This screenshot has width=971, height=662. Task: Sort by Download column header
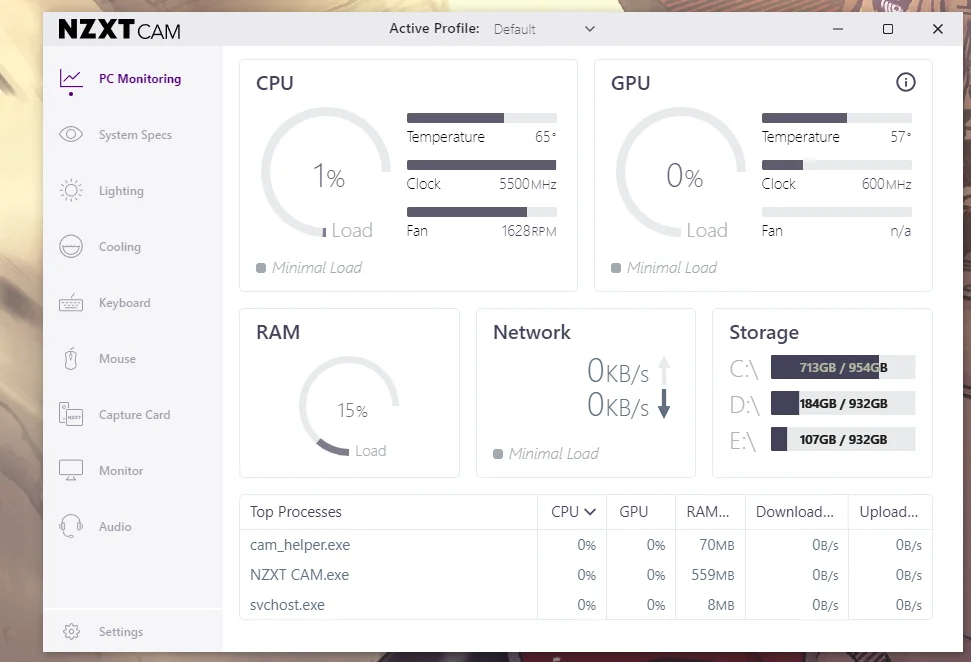[795, 512]
